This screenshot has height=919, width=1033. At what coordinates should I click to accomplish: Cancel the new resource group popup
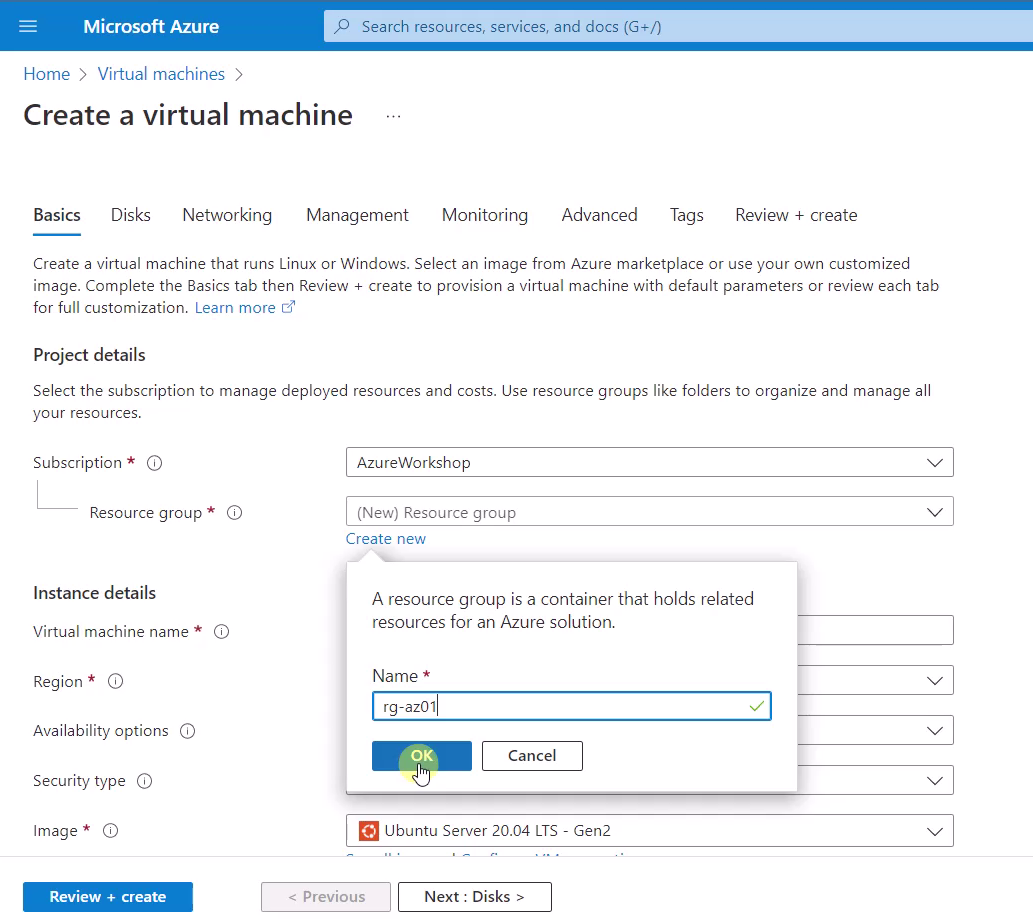point(532,756)
